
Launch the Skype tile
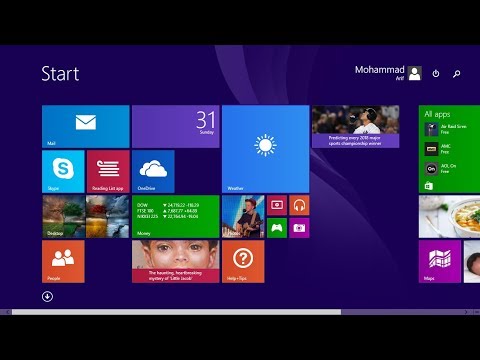tap(63, 171)
